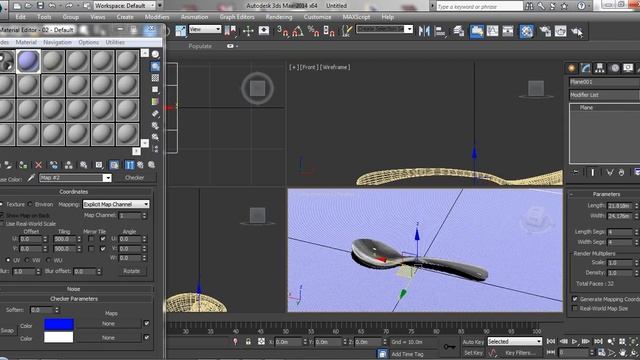
Task: Click the Pan View hand icon
Action: click(x=622, y=352)
